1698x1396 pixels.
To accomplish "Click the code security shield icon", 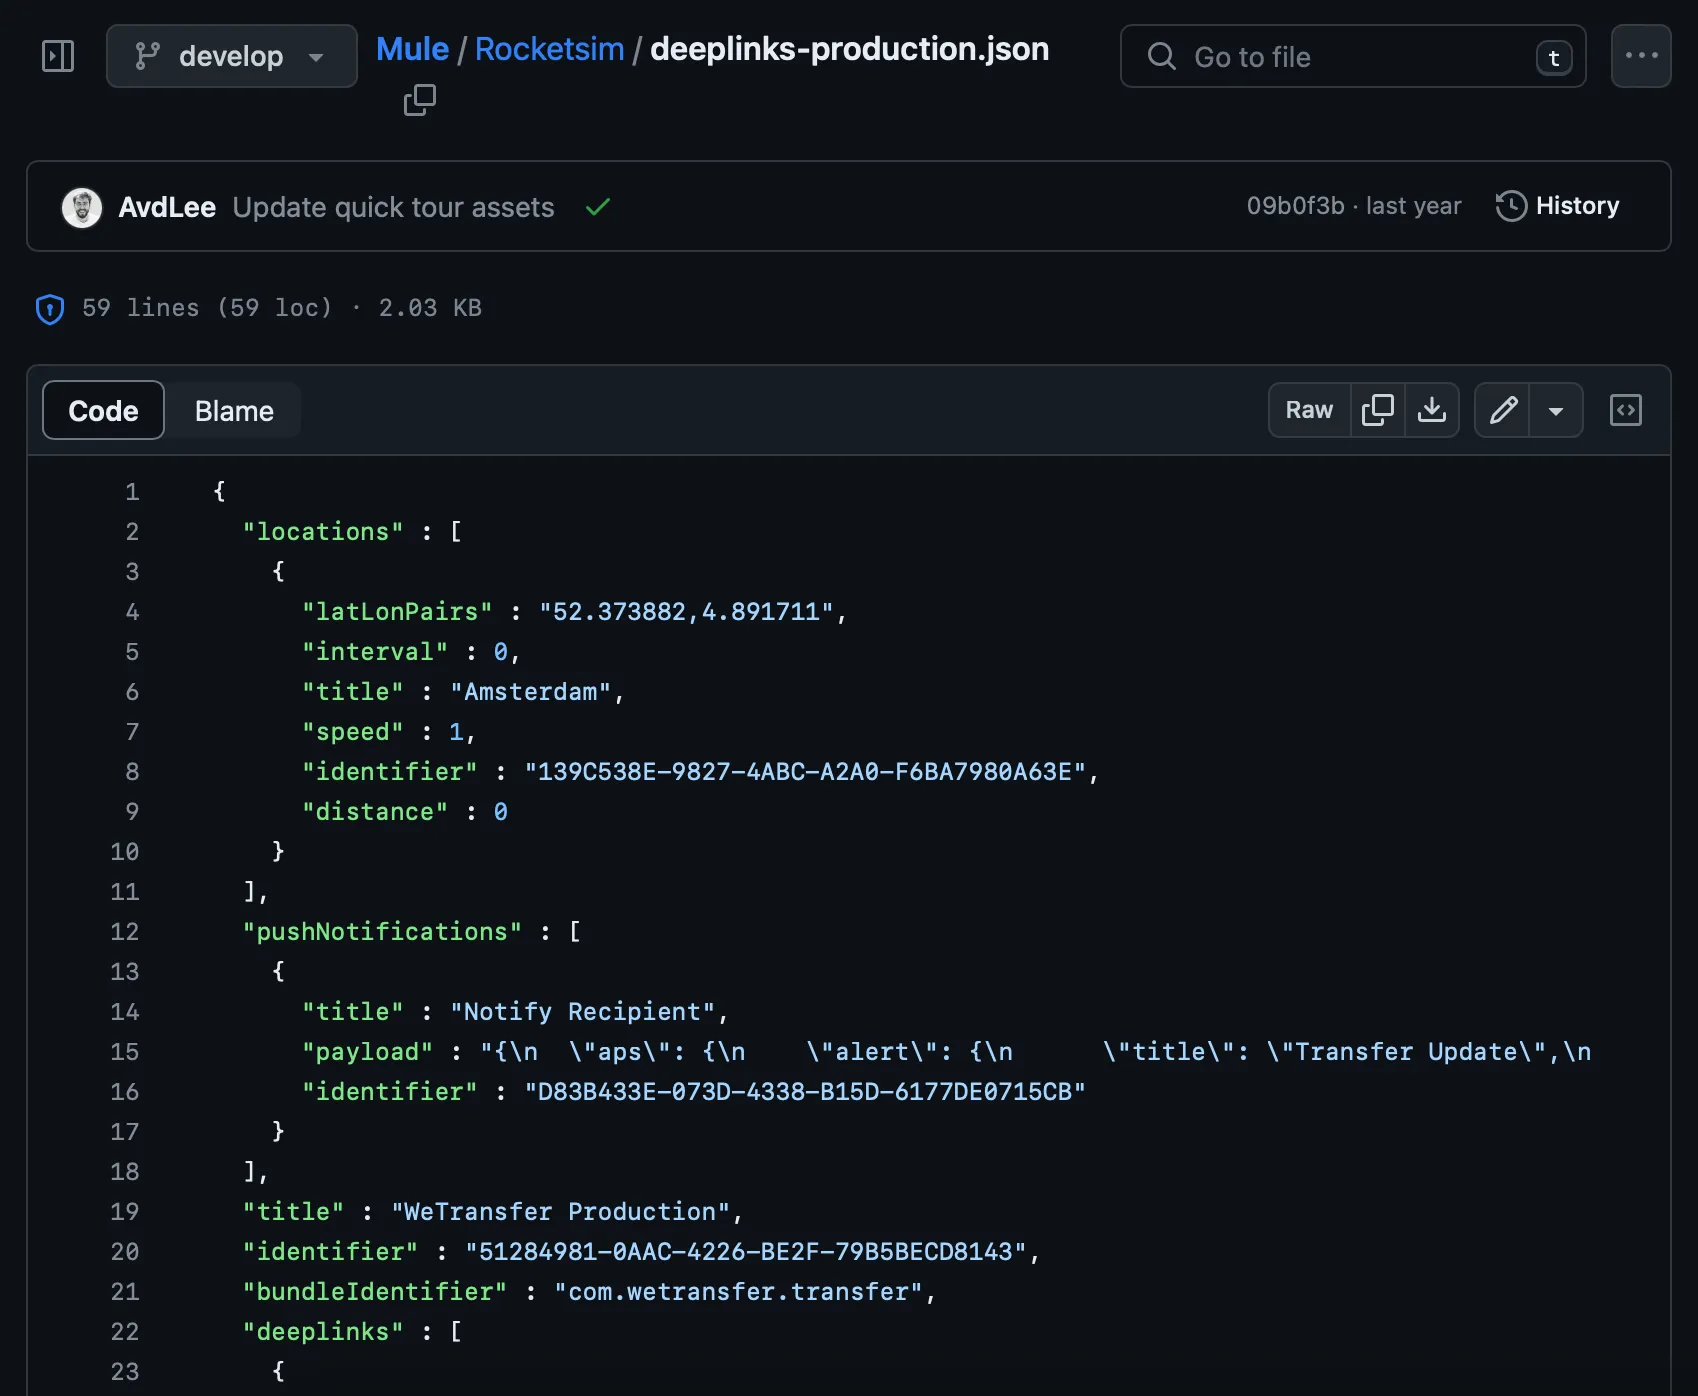I will coord(50,309).
